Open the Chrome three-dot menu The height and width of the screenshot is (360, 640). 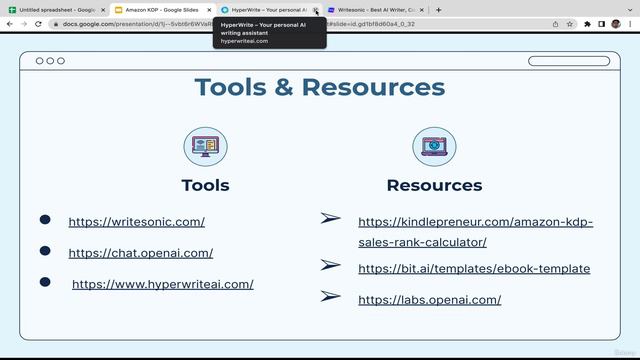click(x=630, y=24)
